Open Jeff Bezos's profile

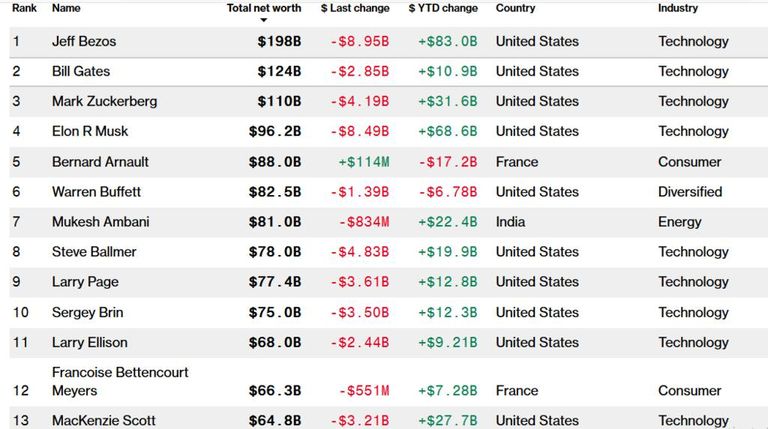click(84, 42)
